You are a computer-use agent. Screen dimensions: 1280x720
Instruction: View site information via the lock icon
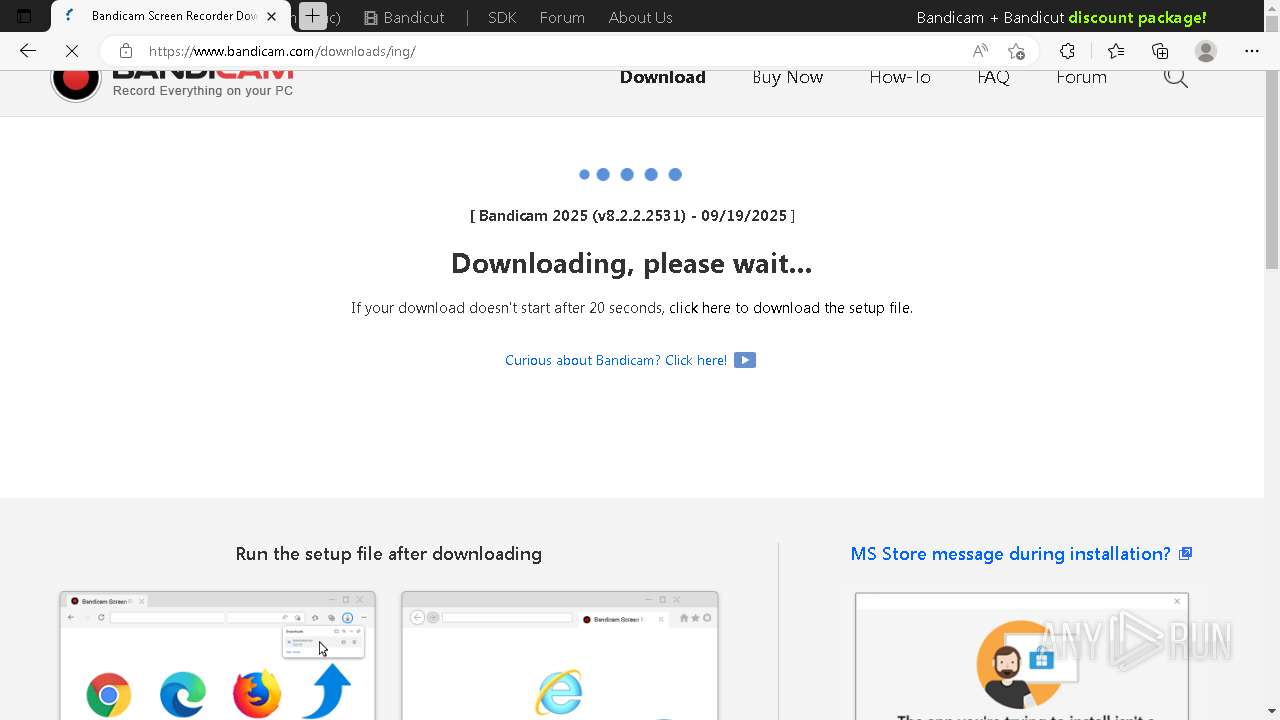coord(125,51)
